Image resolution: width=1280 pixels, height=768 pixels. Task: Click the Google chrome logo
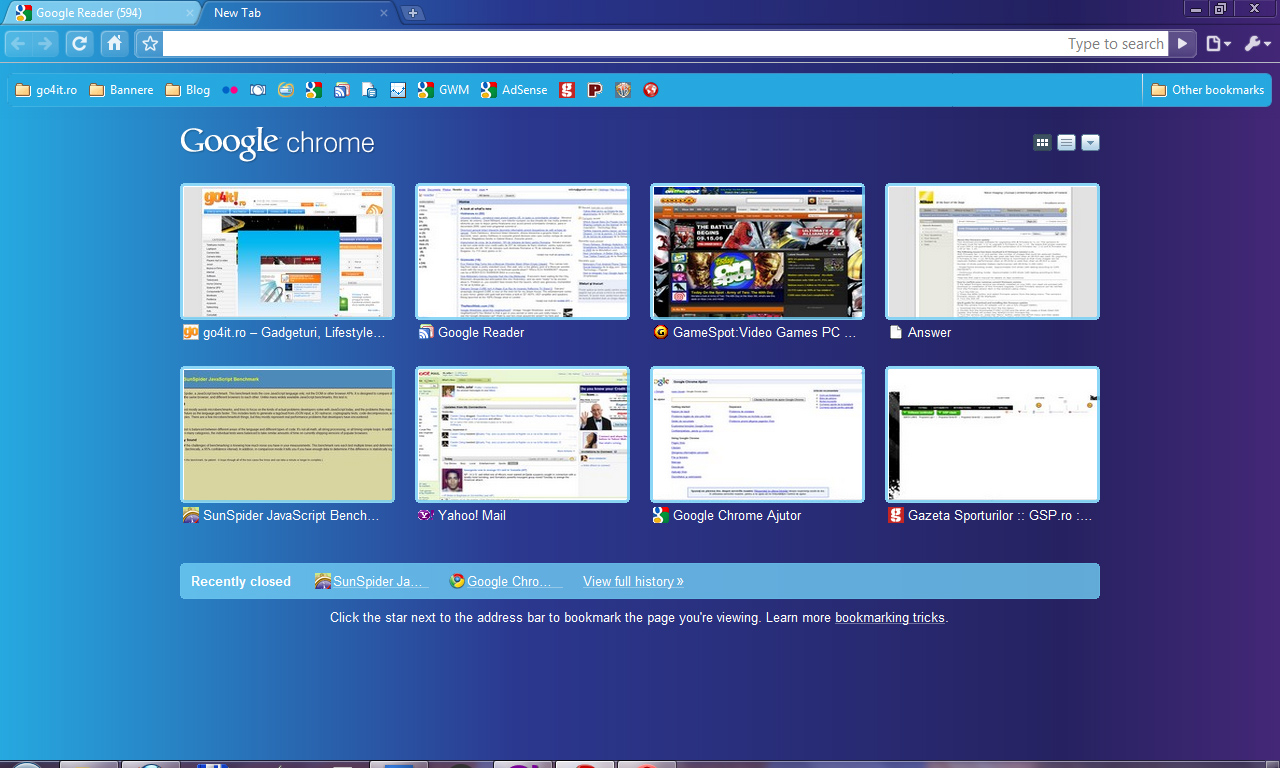pyautogui.click(x=278, y=143)
